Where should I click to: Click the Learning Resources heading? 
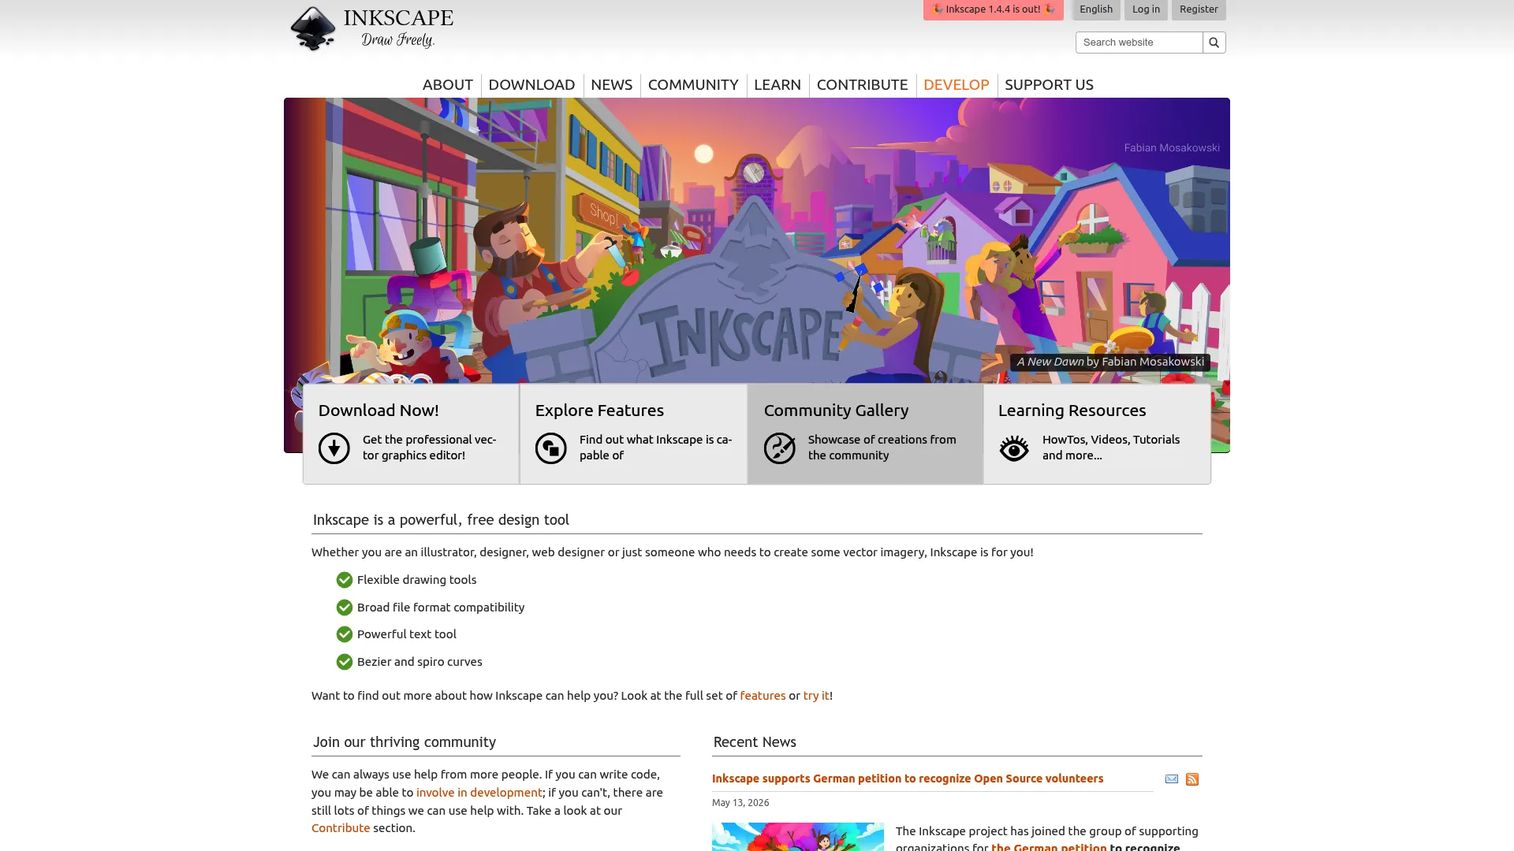coord(1072,410)
